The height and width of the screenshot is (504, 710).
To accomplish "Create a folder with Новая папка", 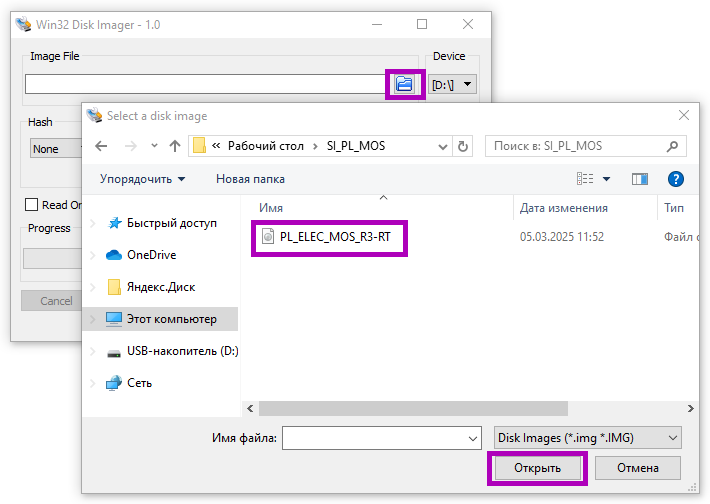I will pos(250,179).
